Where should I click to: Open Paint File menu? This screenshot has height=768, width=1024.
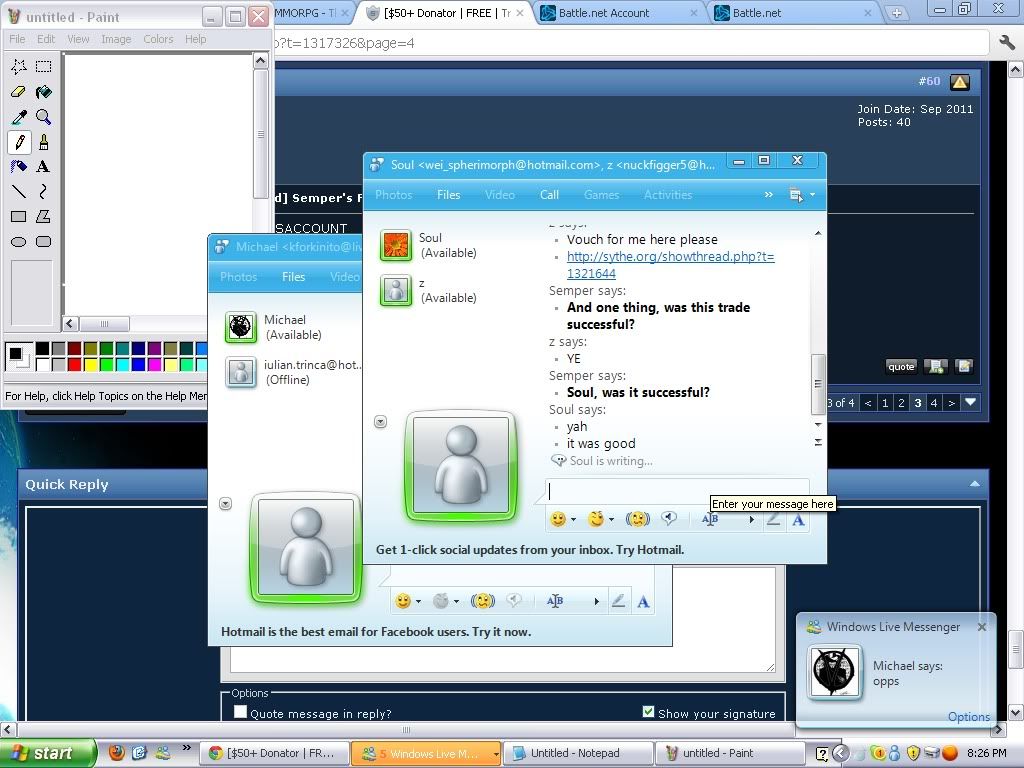(x=17, y=39)
